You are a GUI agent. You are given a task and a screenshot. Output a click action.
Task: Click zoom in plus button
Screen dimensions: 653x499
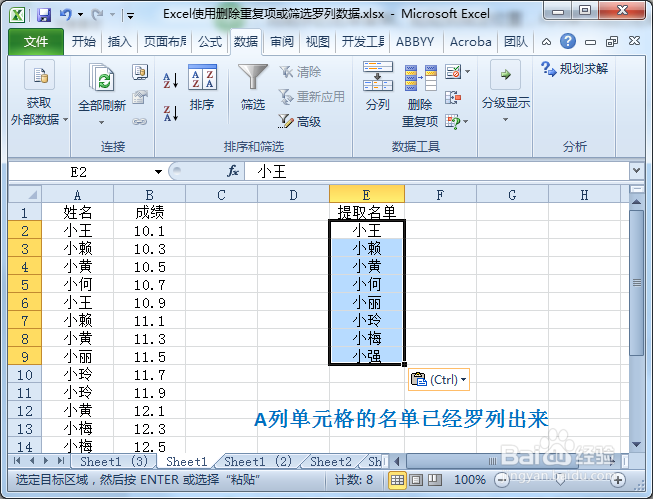618,480
